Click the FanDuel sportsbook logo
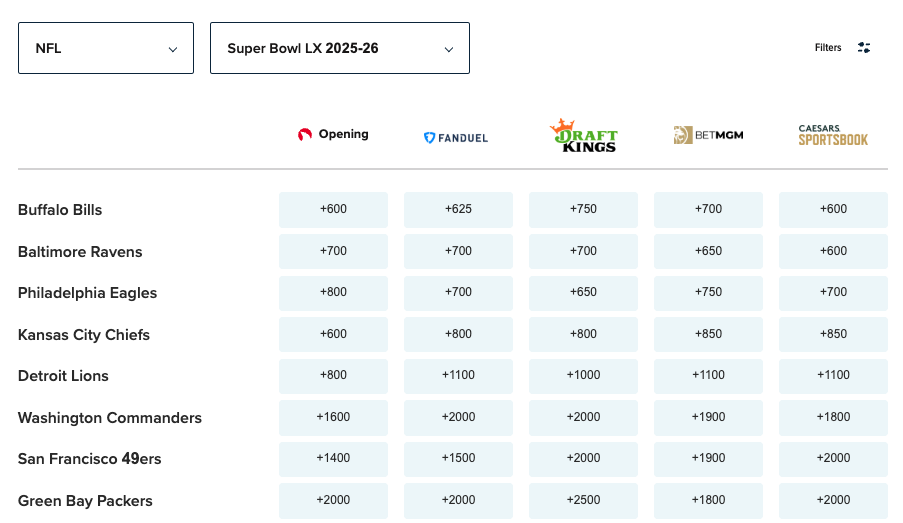Image resolution: width=903 pixels, height=523 pixels. (456, 138)
